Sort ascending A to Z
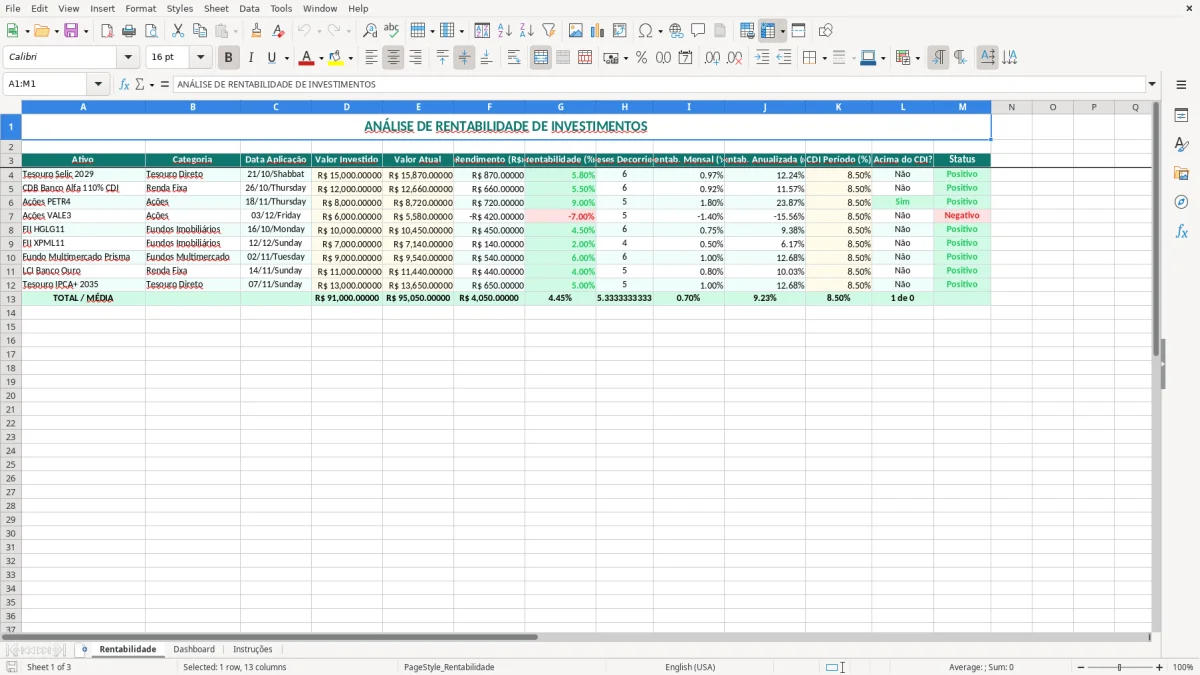The width and height of the screenshot is (1200, 675). point(505,31)
